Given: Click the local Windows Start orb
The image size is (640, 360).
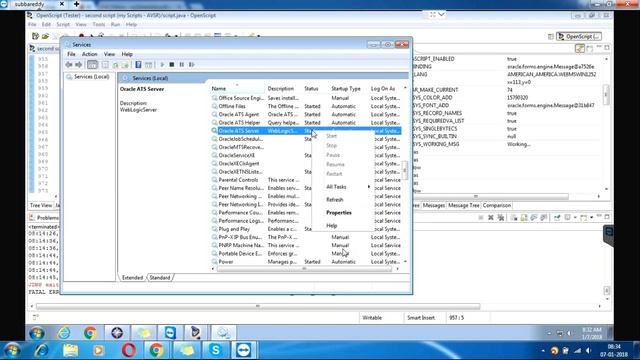Looking at the screenshot, I should (x=12, y=350).
